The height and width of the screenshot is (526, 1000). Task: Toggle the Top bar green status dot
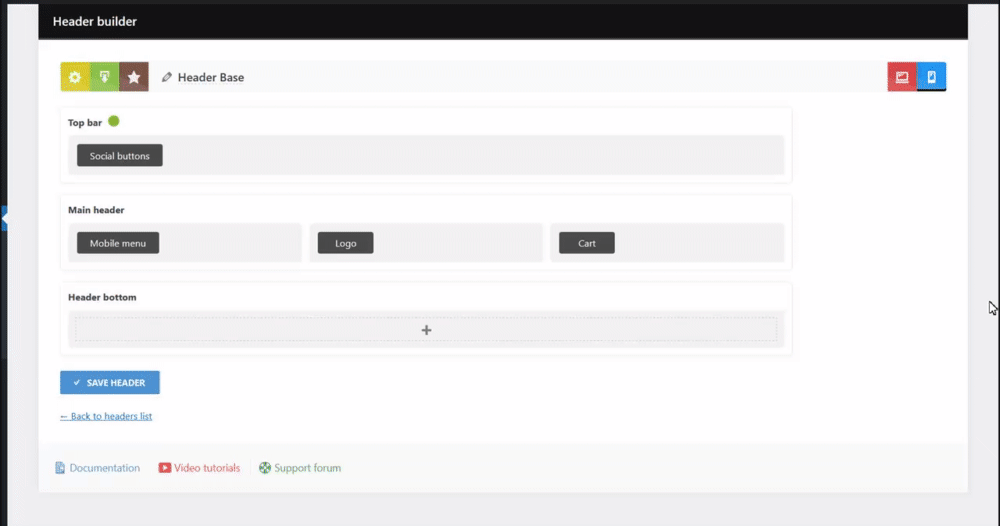(x=114, y=121)
